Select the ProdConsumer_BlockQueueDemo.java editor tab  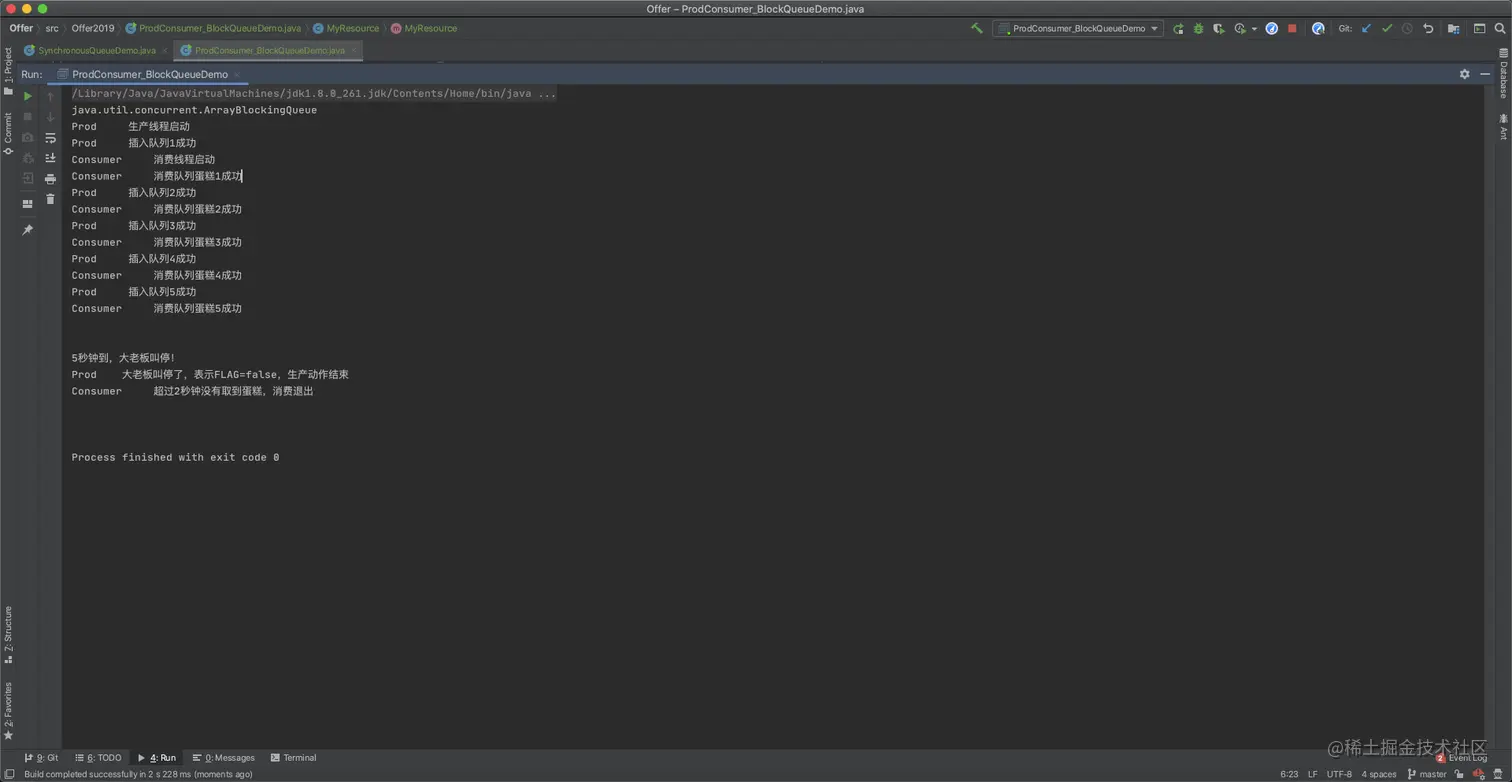click(267, 50)
